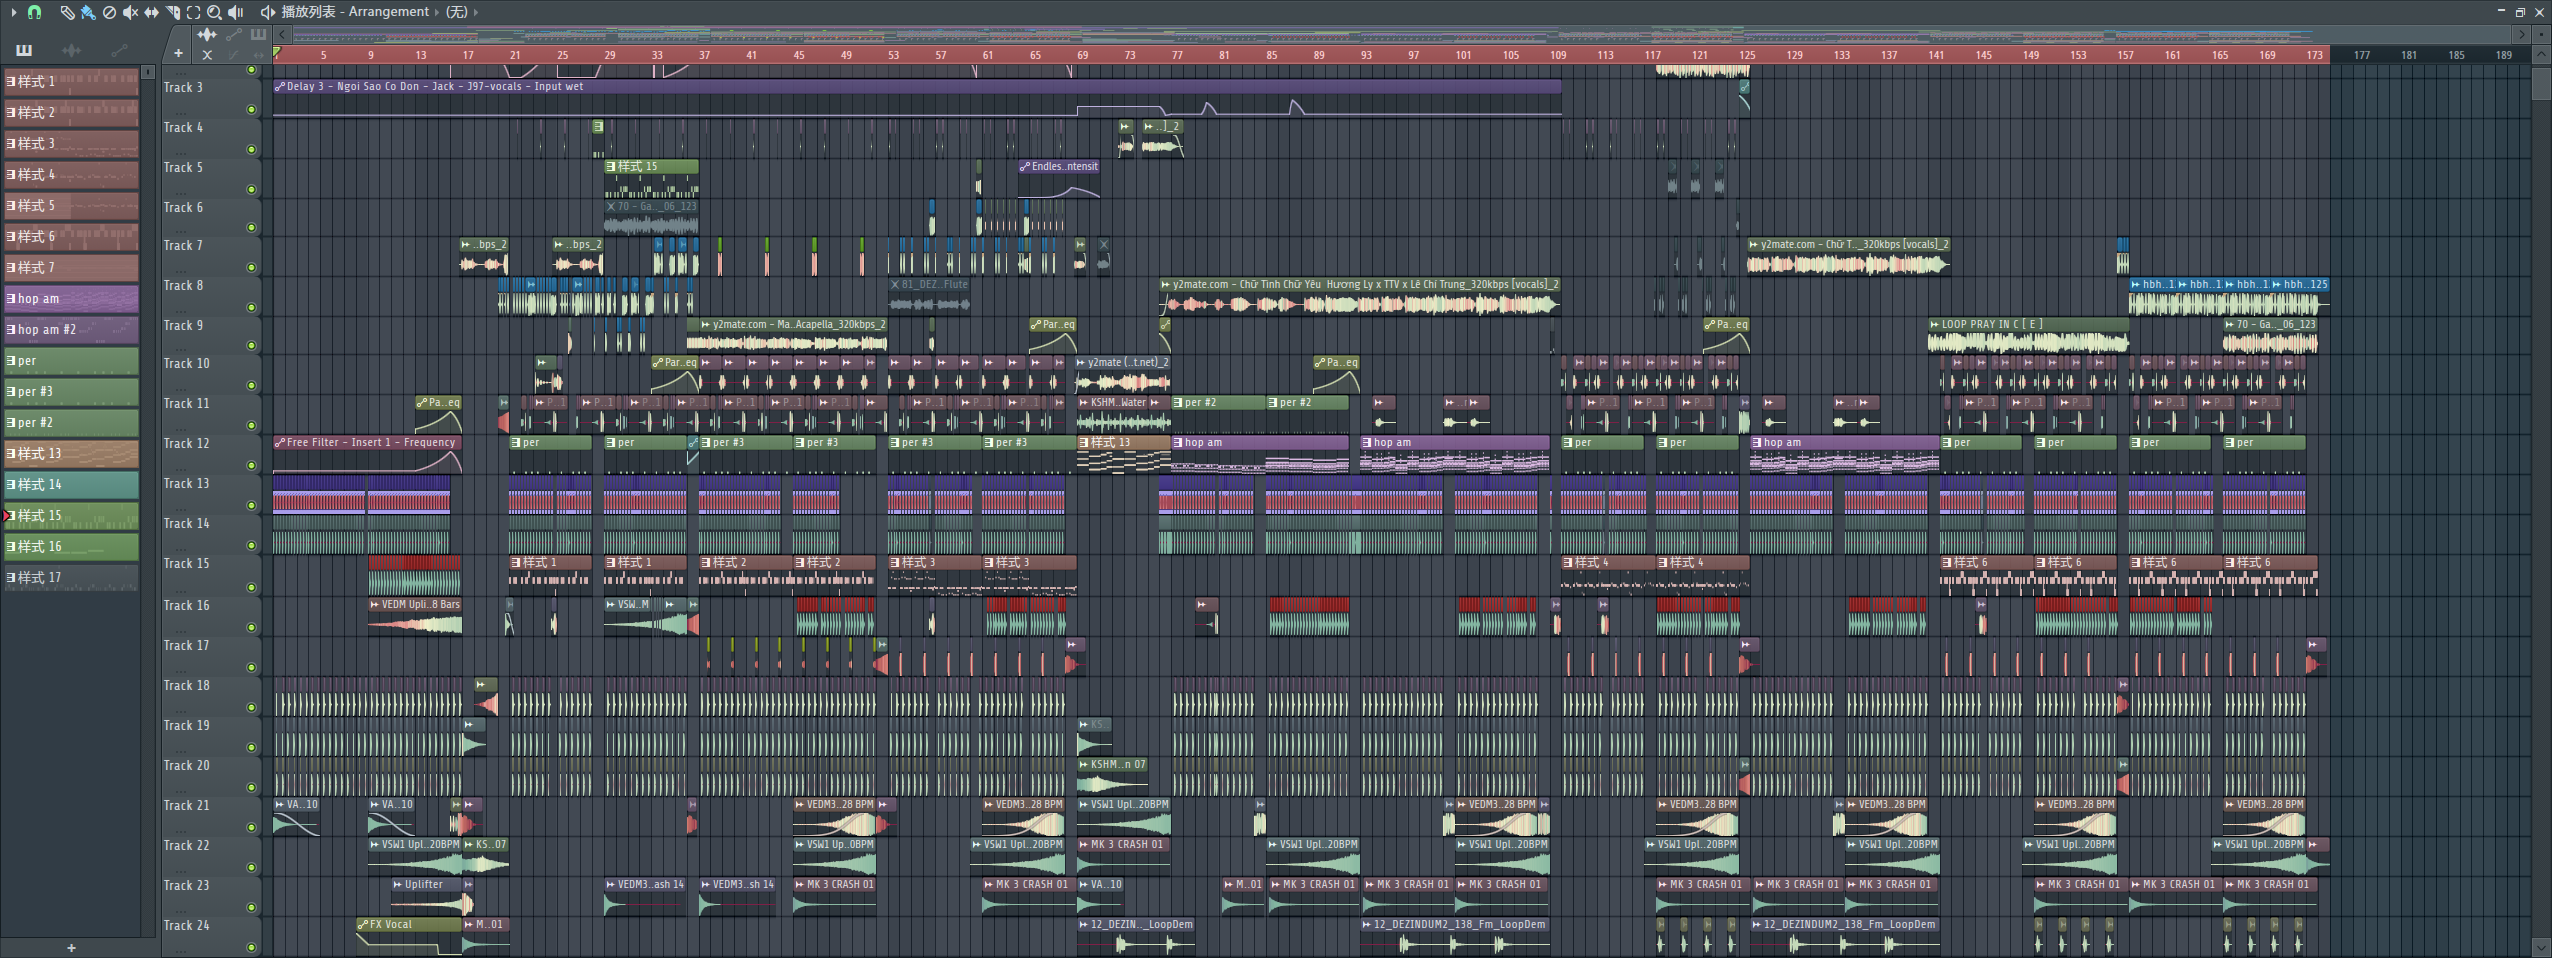This screenshot has height=958, width=2552.
Task: Select the Zoom magnifier tool
Action: pyautogui.click(x=214, y=12)
